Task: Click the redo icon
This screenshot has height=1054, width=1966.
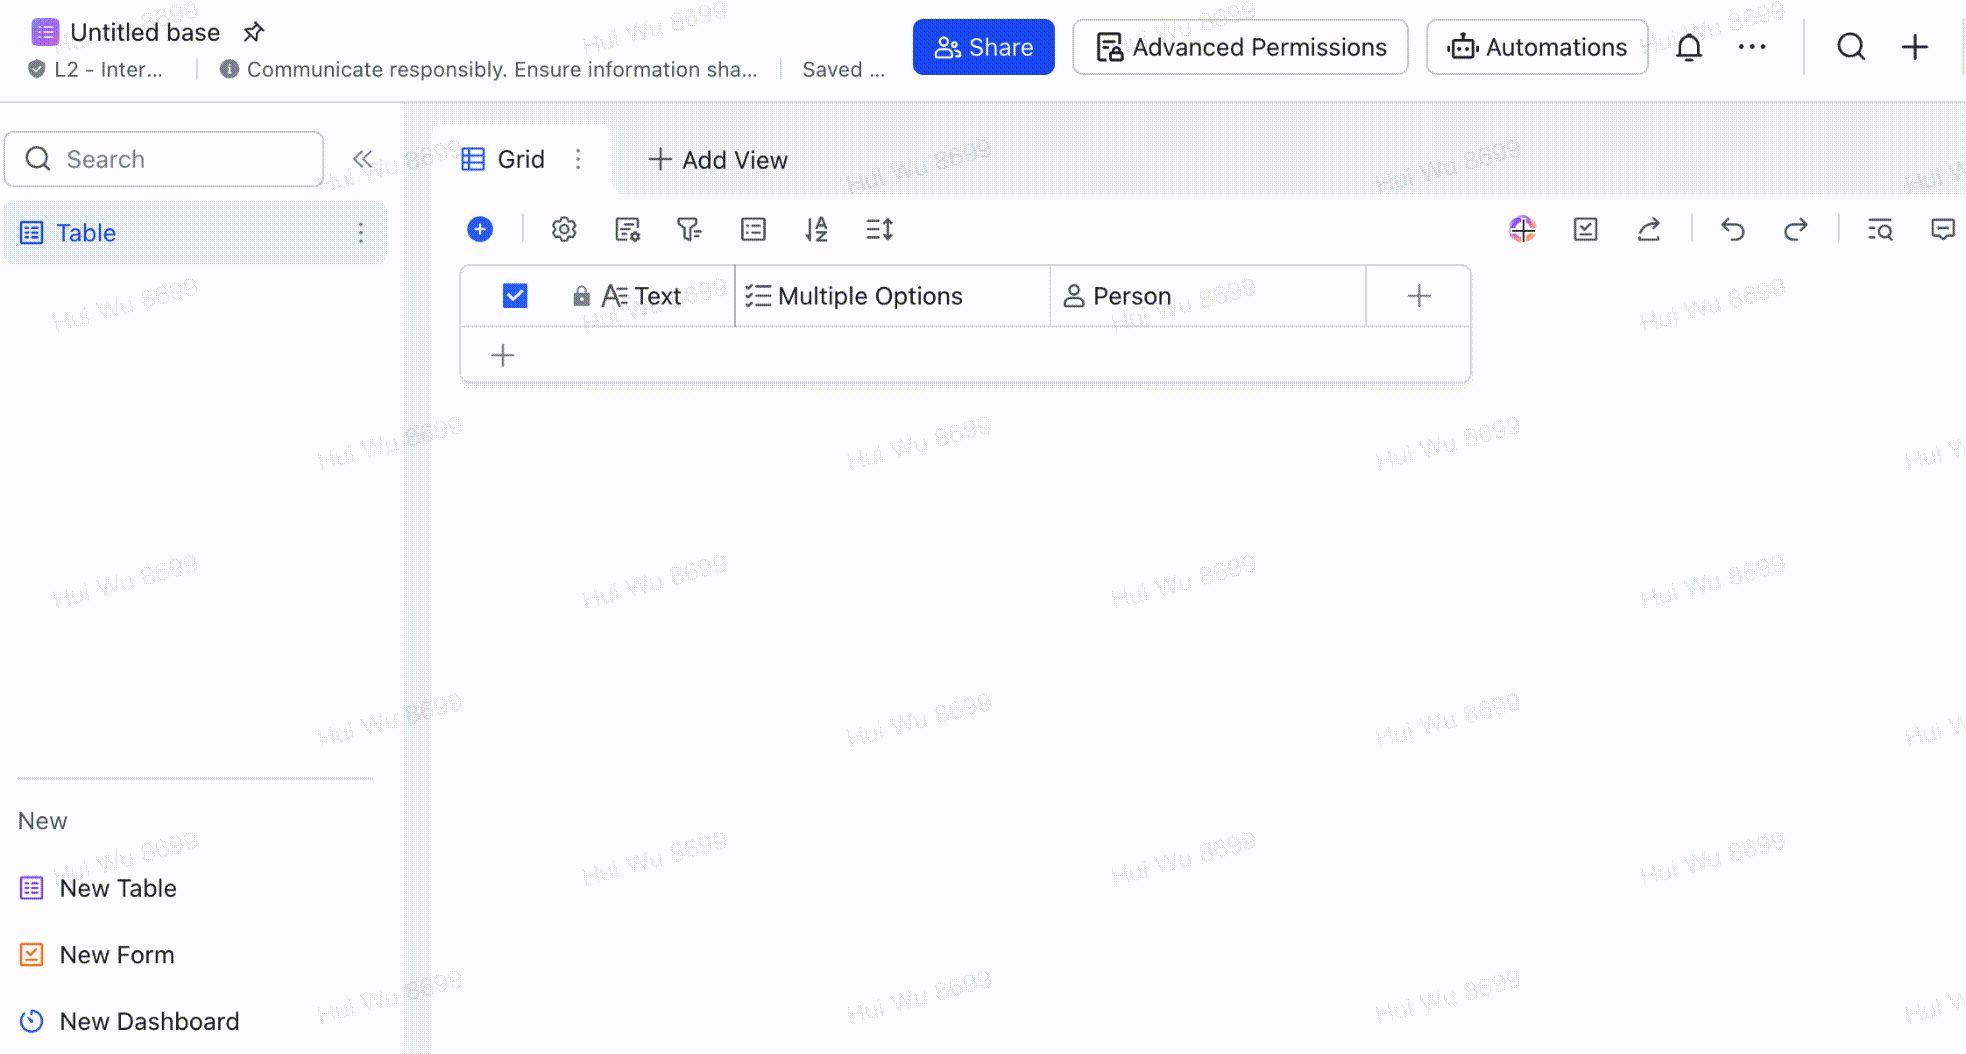Action: 1796,229
